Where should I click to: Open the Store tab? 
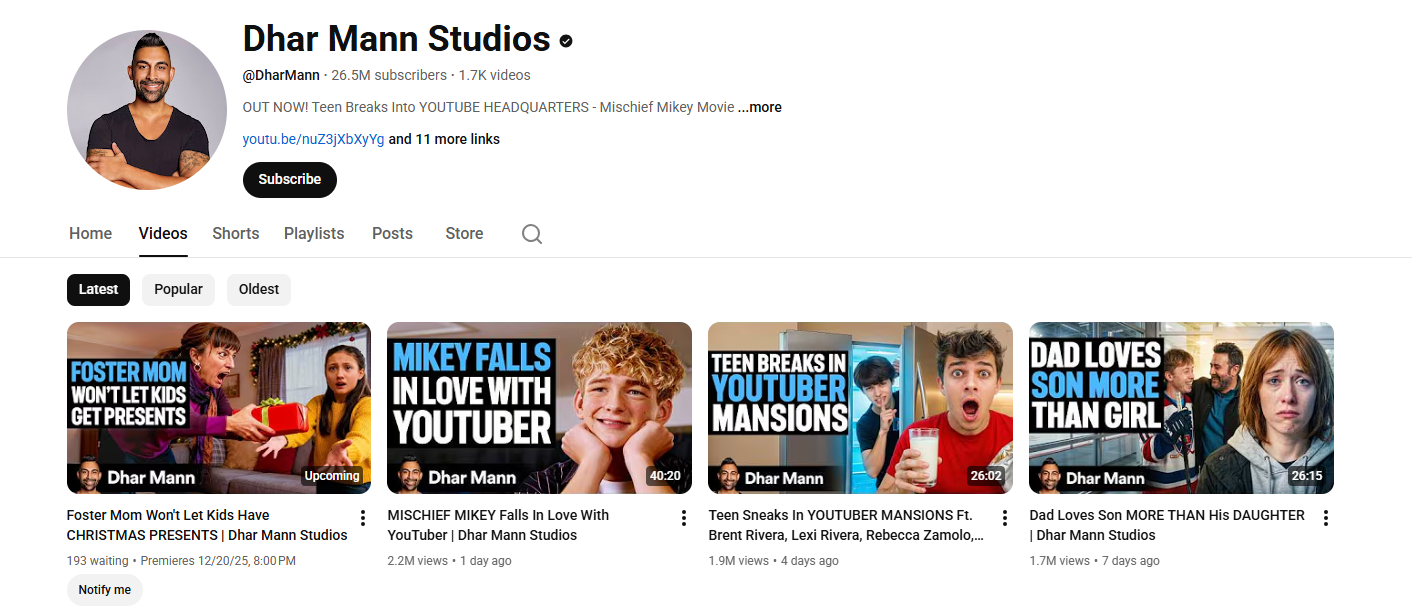point(464,233)
